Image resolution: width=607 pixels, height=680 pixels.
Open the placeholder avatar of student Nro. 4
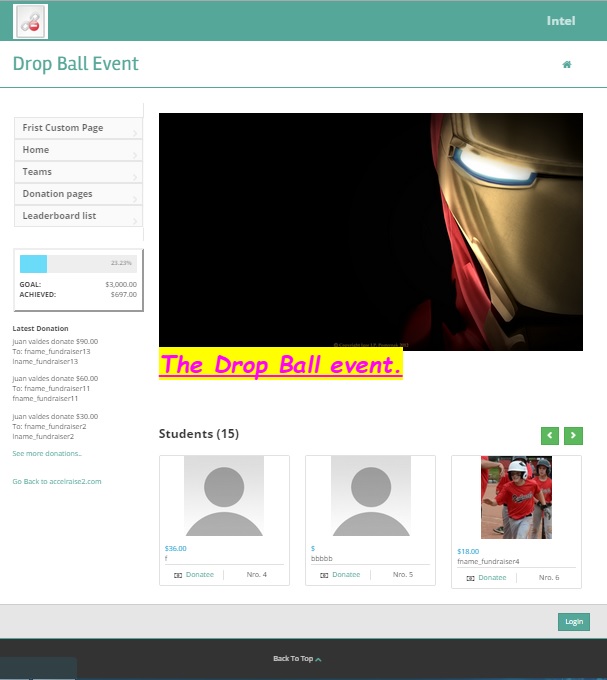224,496
